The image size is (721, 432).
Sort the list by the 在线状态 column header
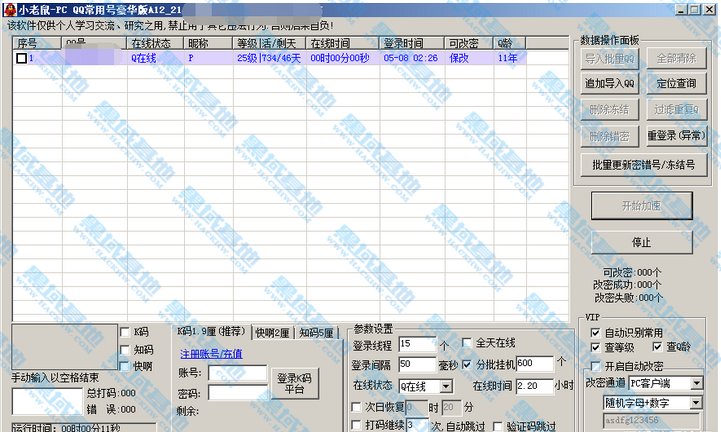point(155,43)
